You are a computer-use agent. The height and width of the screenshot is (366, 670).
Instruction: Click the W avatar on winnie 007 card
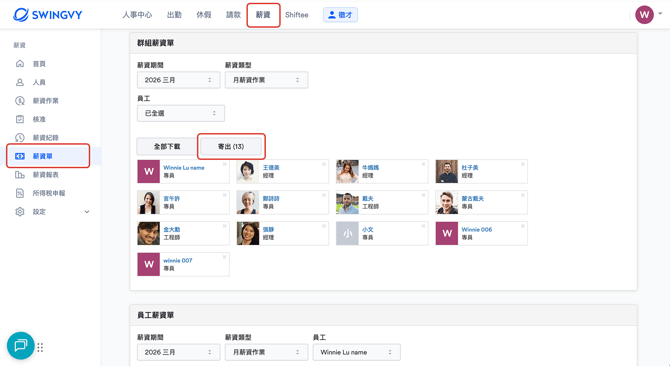pyautogui.click(x=148, y=264)
